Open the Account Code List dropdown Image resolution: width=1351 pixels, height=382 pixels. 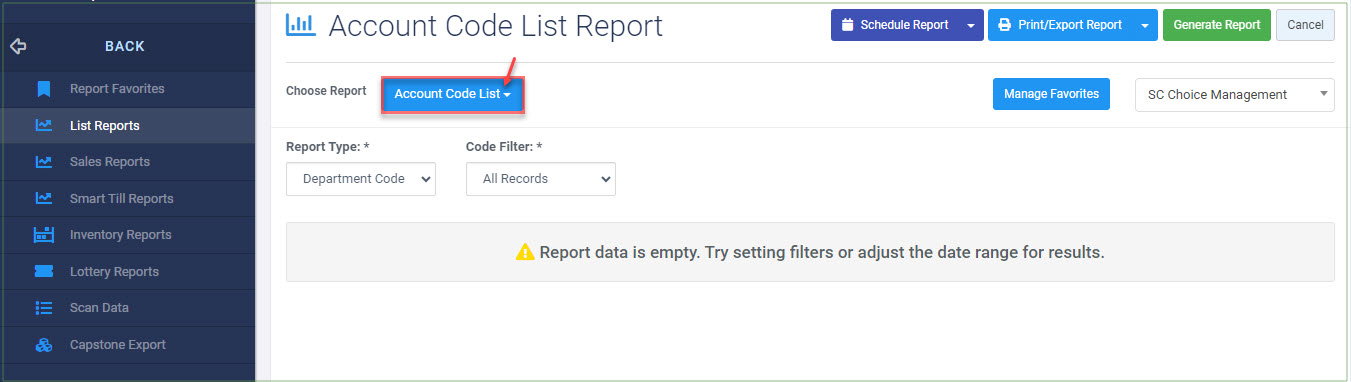(x=453, y=94)
